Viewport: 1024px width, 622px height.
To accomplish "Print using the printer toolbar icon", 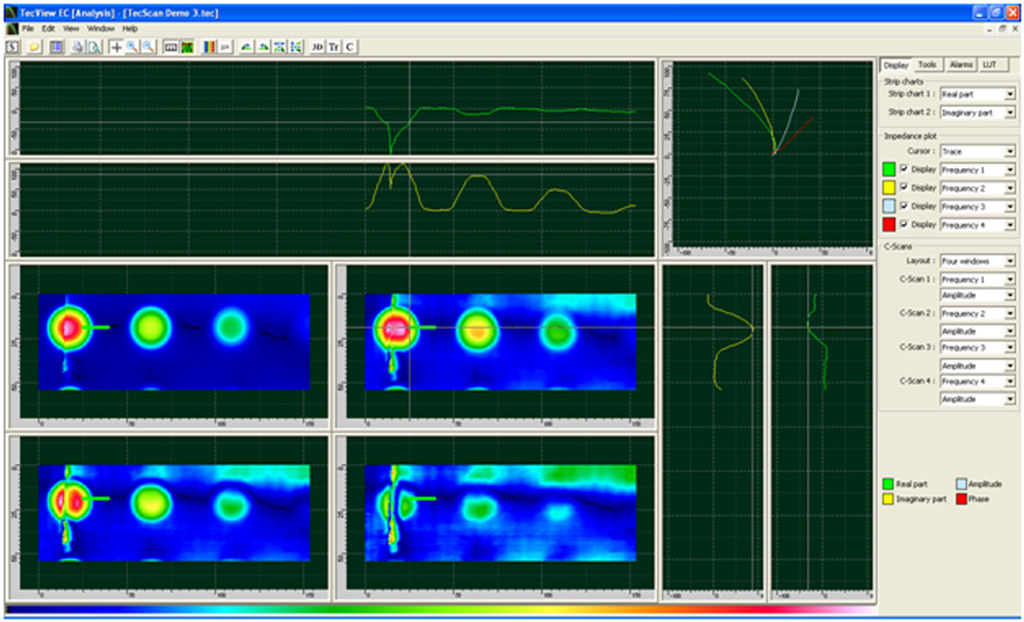I will tap(78, 47).
